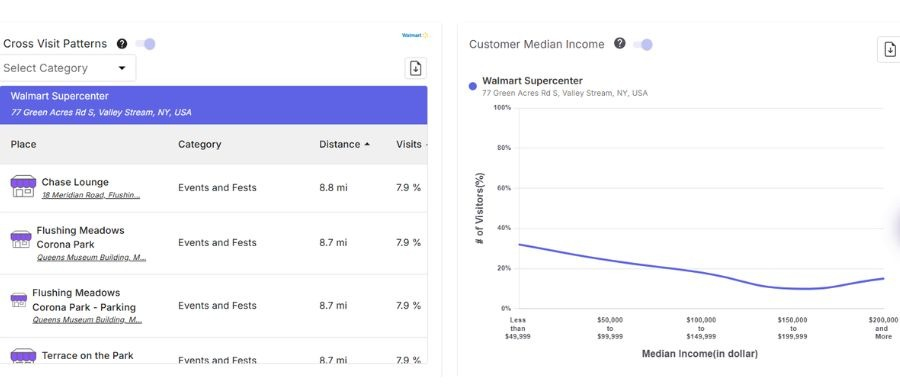
Task: Click the Walmart Supercenter legend label
Action: pyautogui.click(x=532, y=81)
